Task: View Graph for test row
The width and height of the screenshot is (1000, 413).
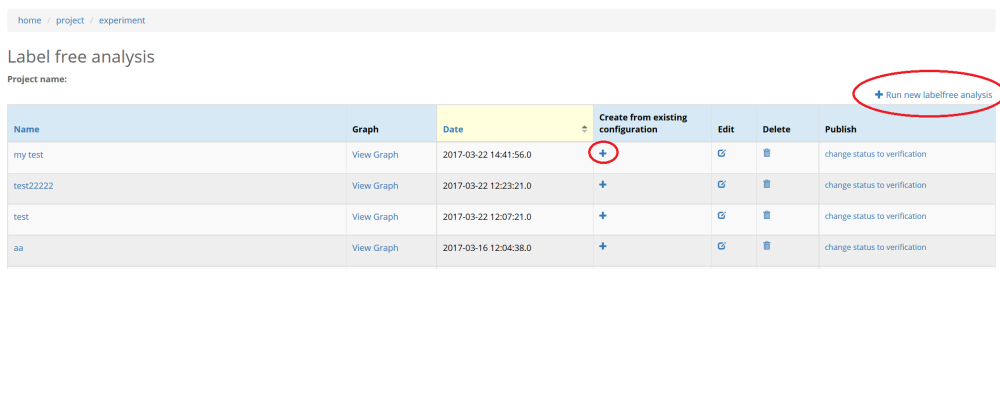Action: click(375, 217)
